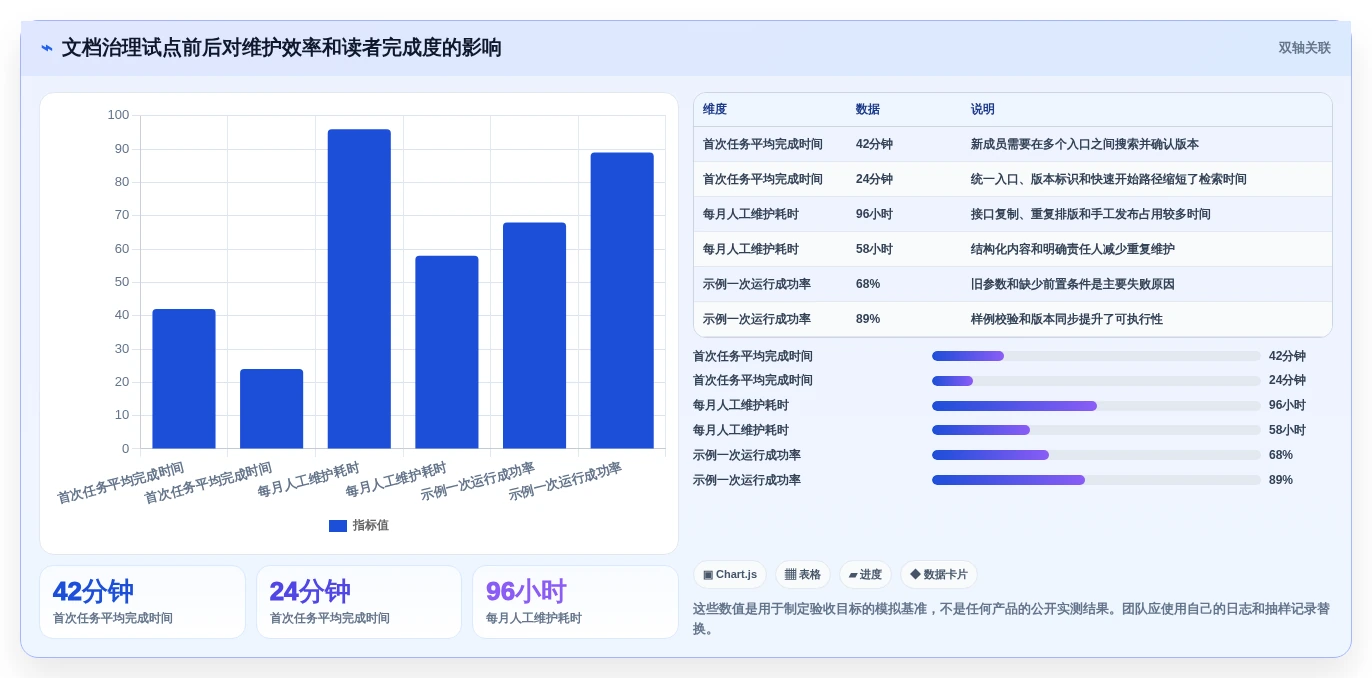
Task: Click the progress bar in the 96小时 row
Action: click(1096, 406)
